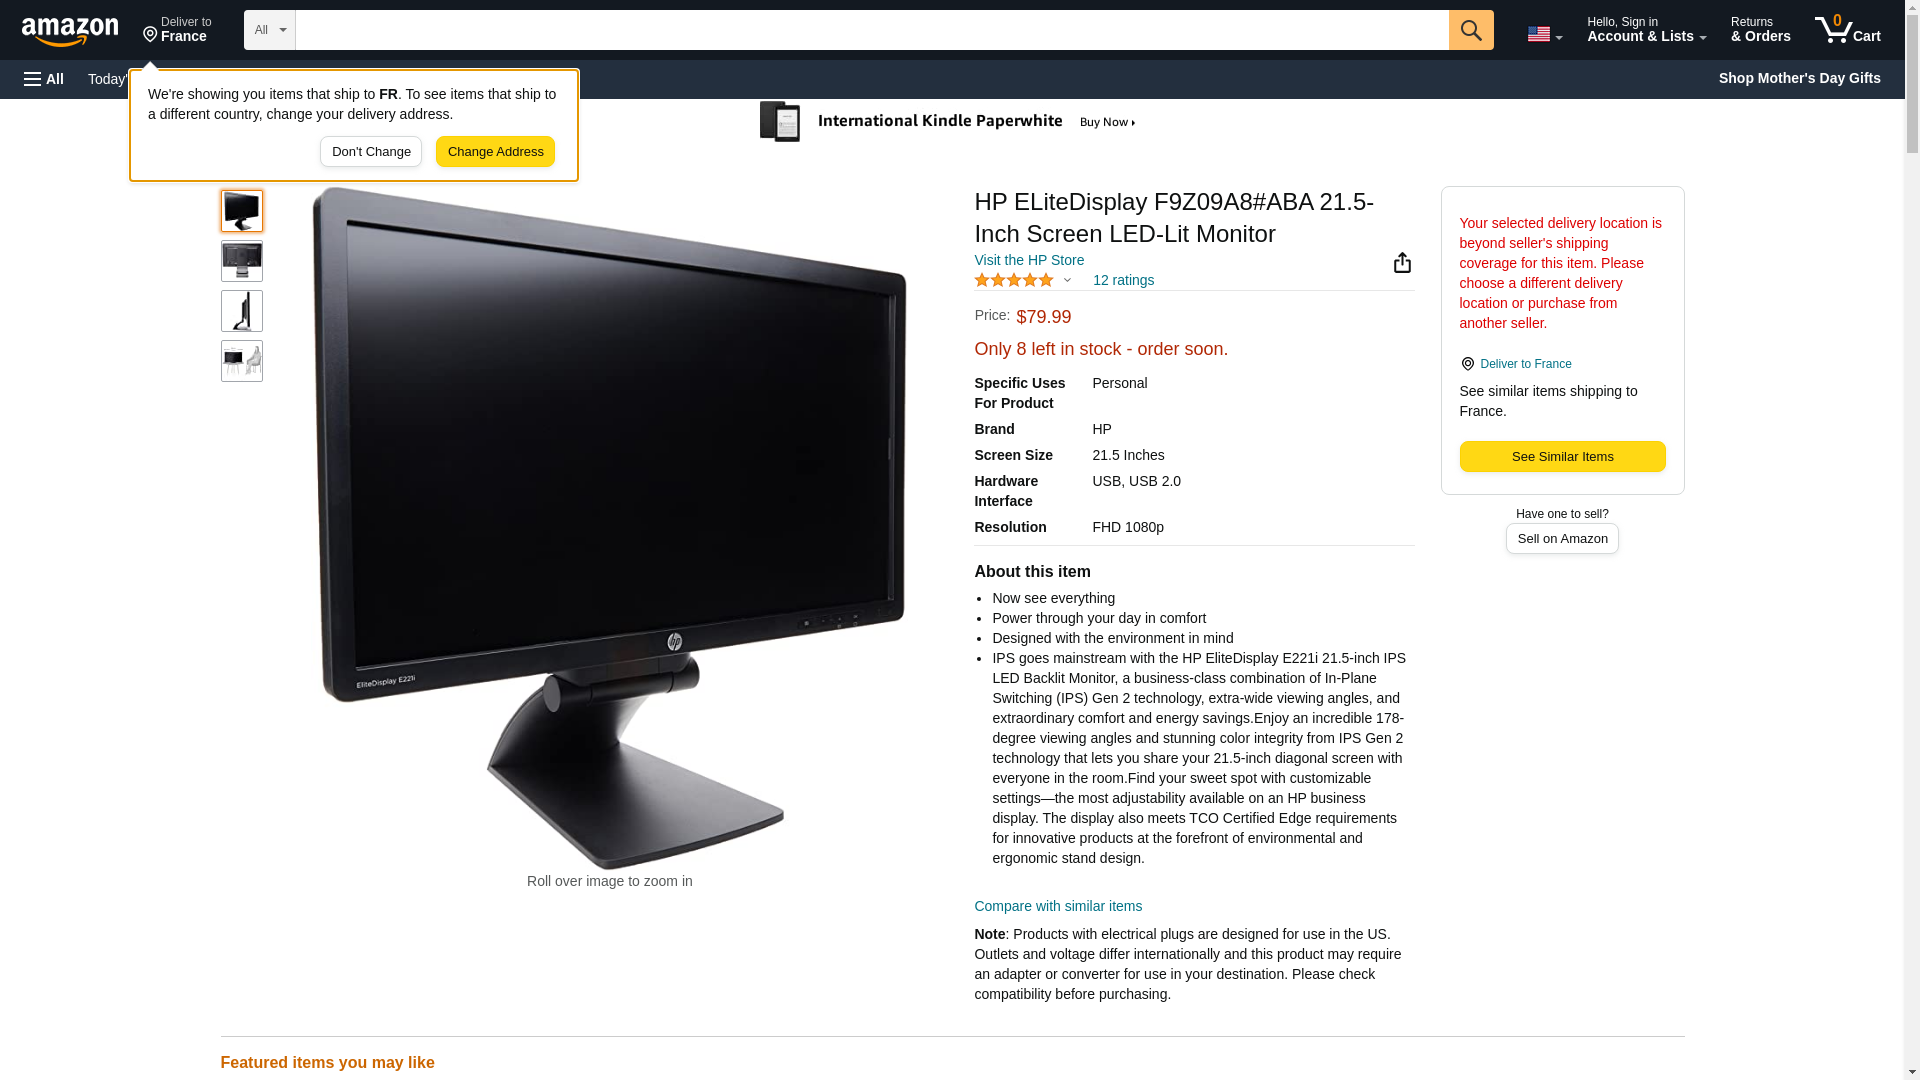
Task: Click the Amazon logo
Action: pyautogui.click(x=70, y=30)
